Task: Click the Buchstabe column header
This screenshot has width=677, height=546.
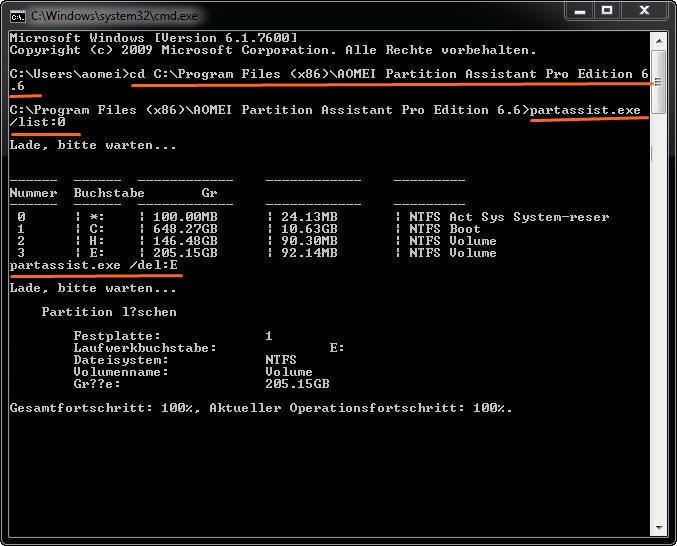Action: (109, 193)
